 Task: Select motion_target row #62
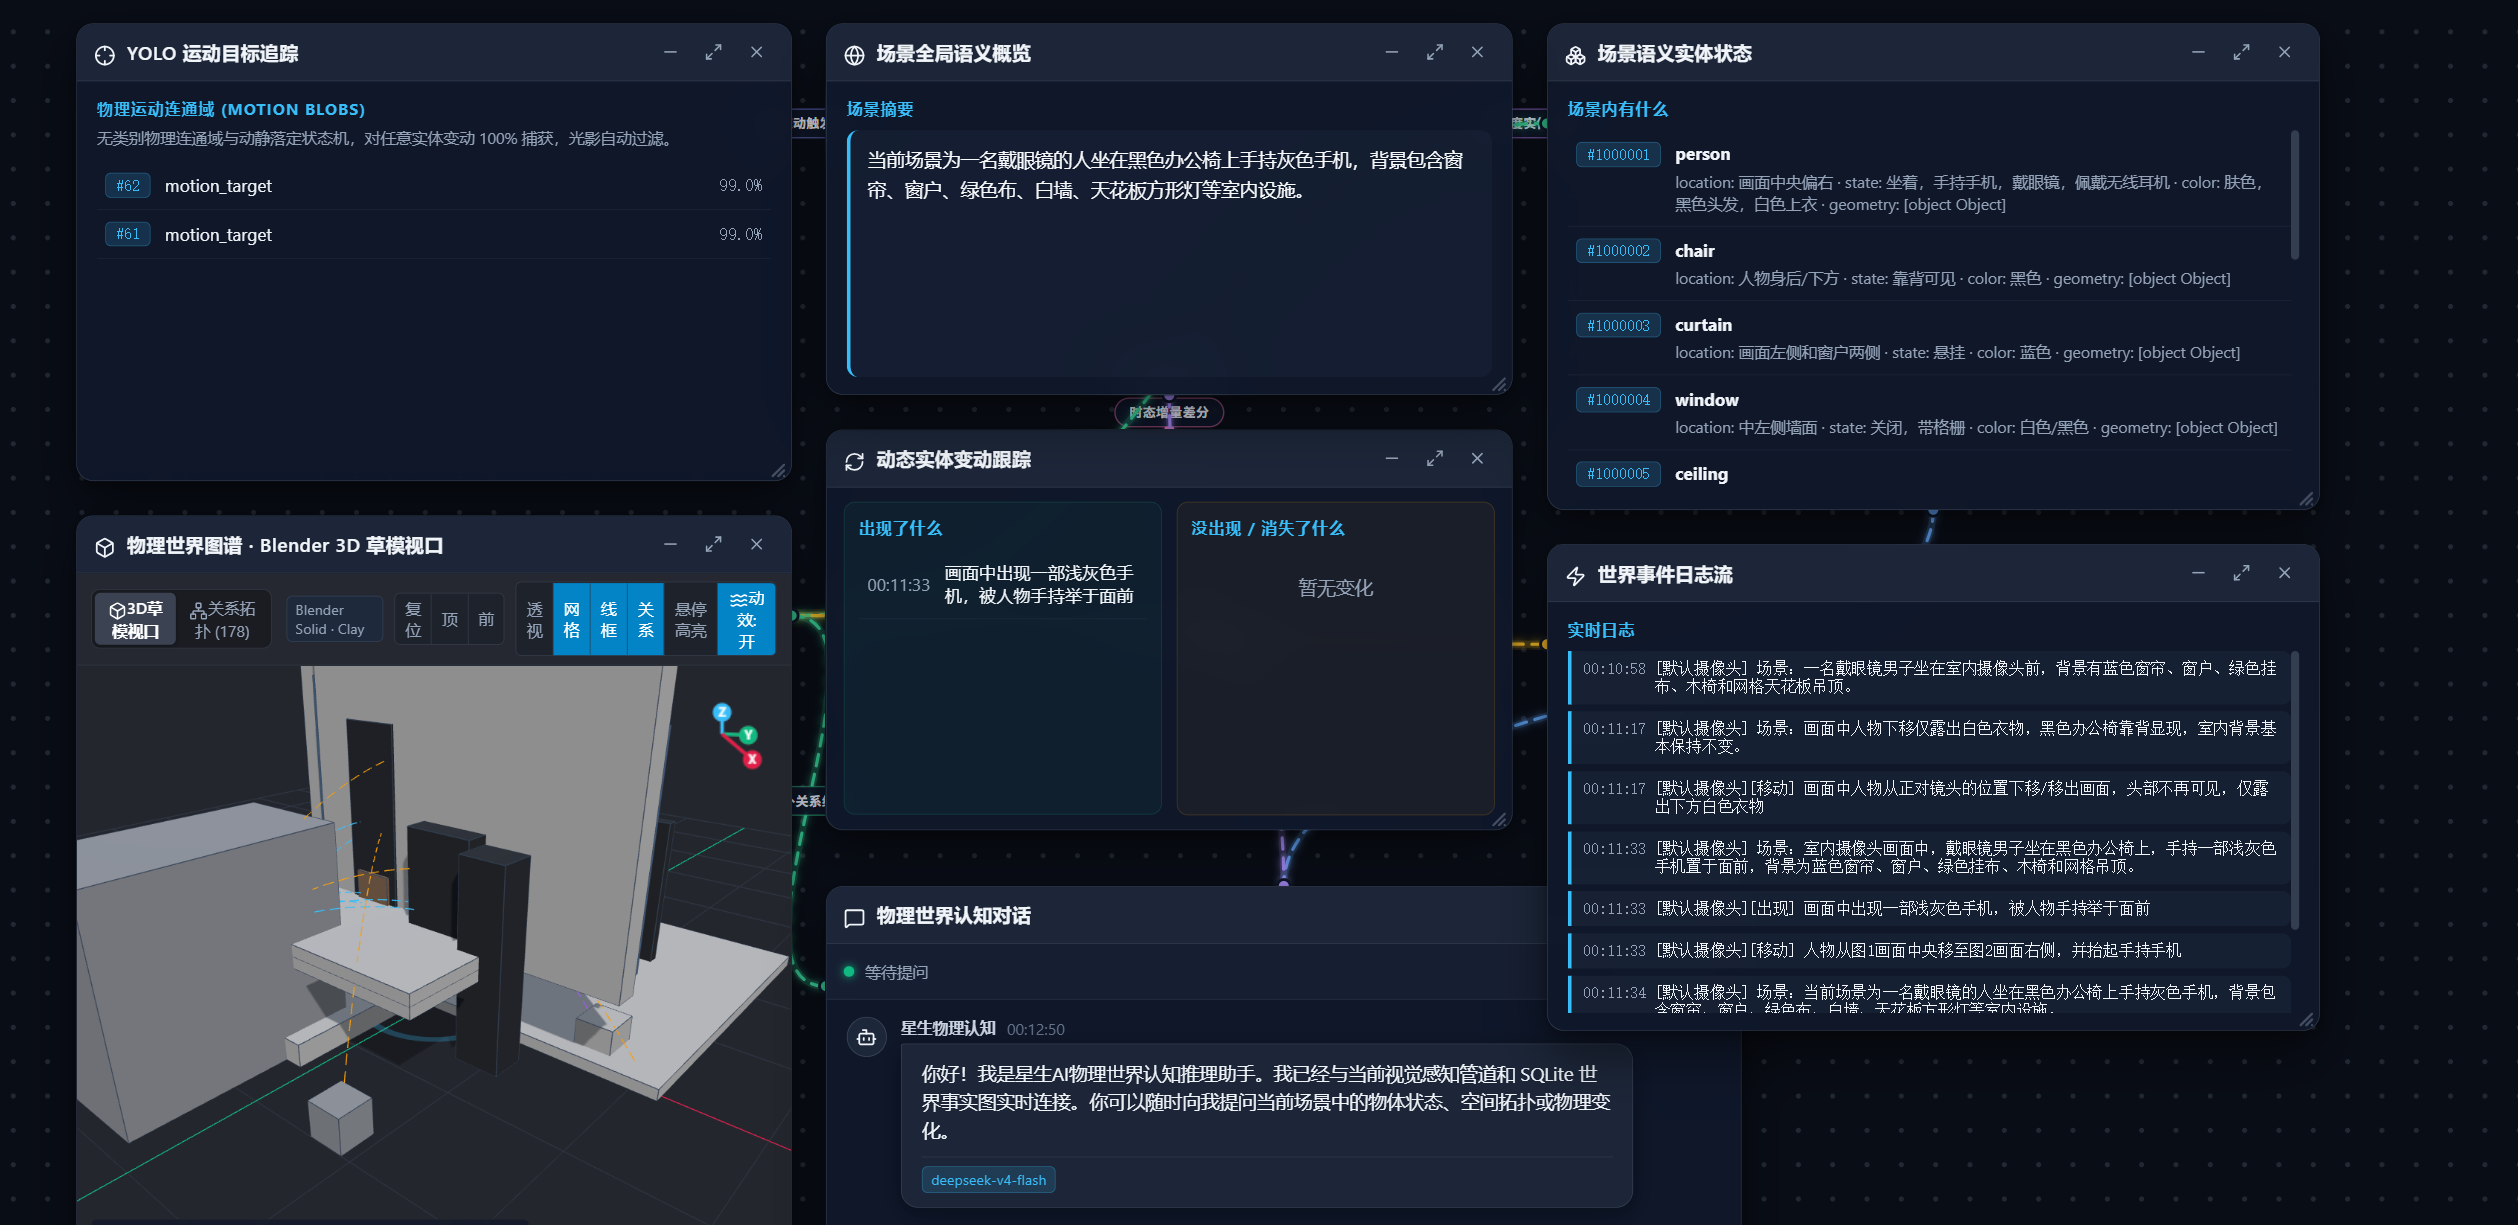tap(433, 186)
